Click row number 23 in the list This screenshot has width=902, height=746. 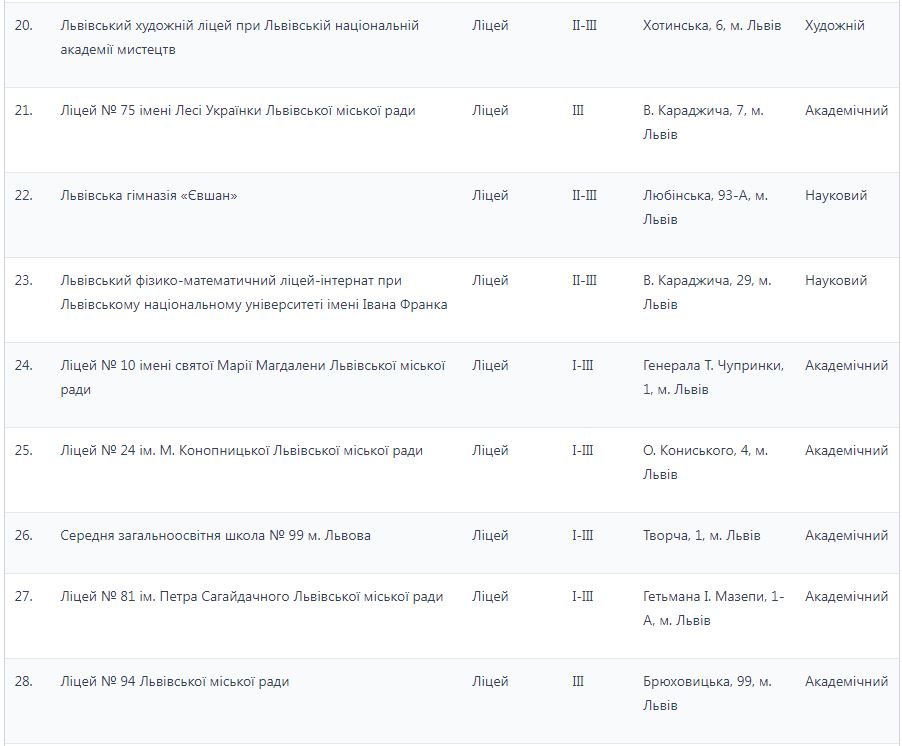(x=24, y=280)
